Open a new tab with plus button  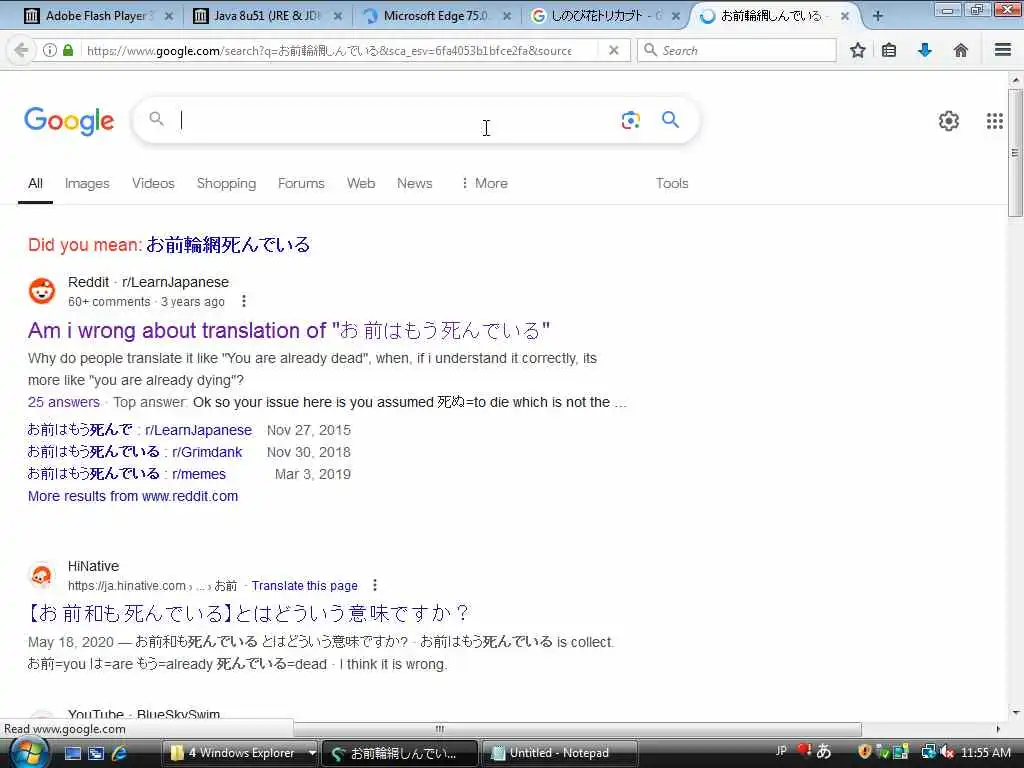click(x=877, y=16)
